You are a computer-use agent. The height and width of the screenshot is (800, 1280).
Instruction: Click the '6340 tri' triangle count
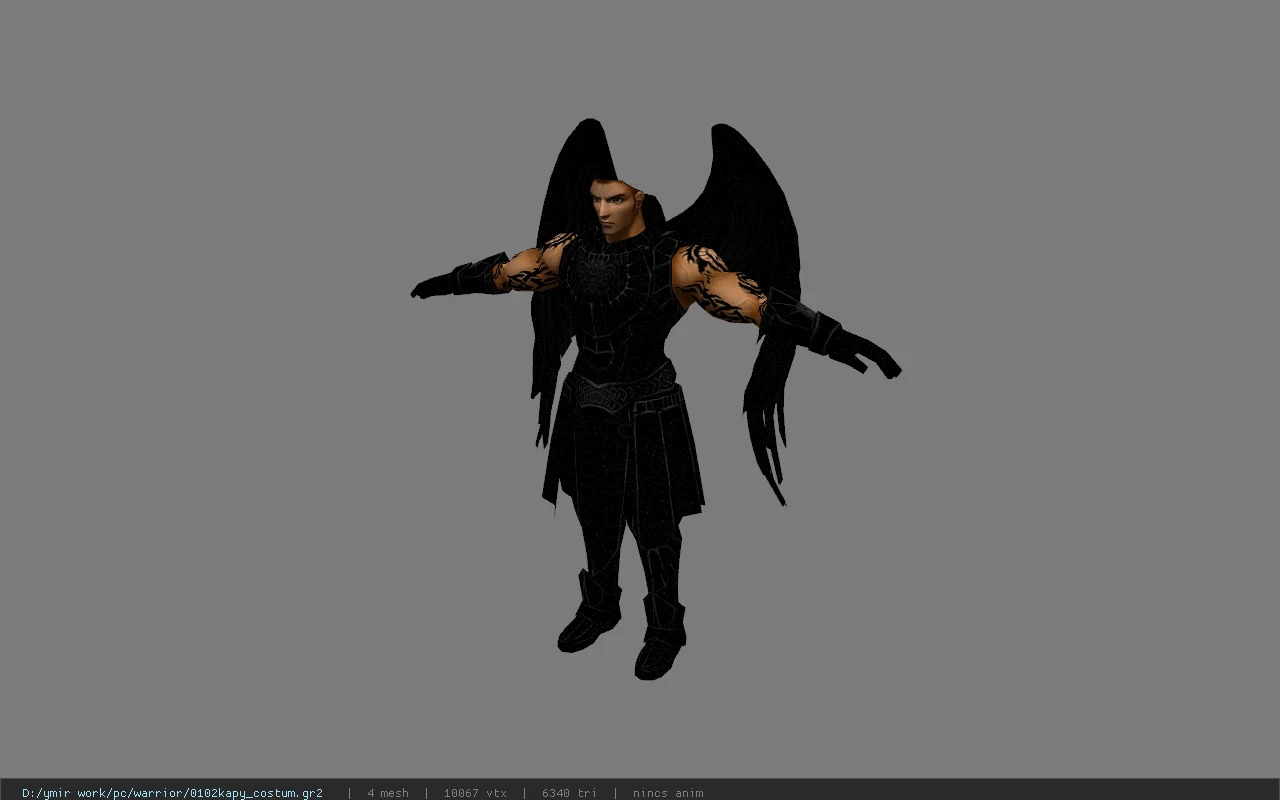click(569, 793)
